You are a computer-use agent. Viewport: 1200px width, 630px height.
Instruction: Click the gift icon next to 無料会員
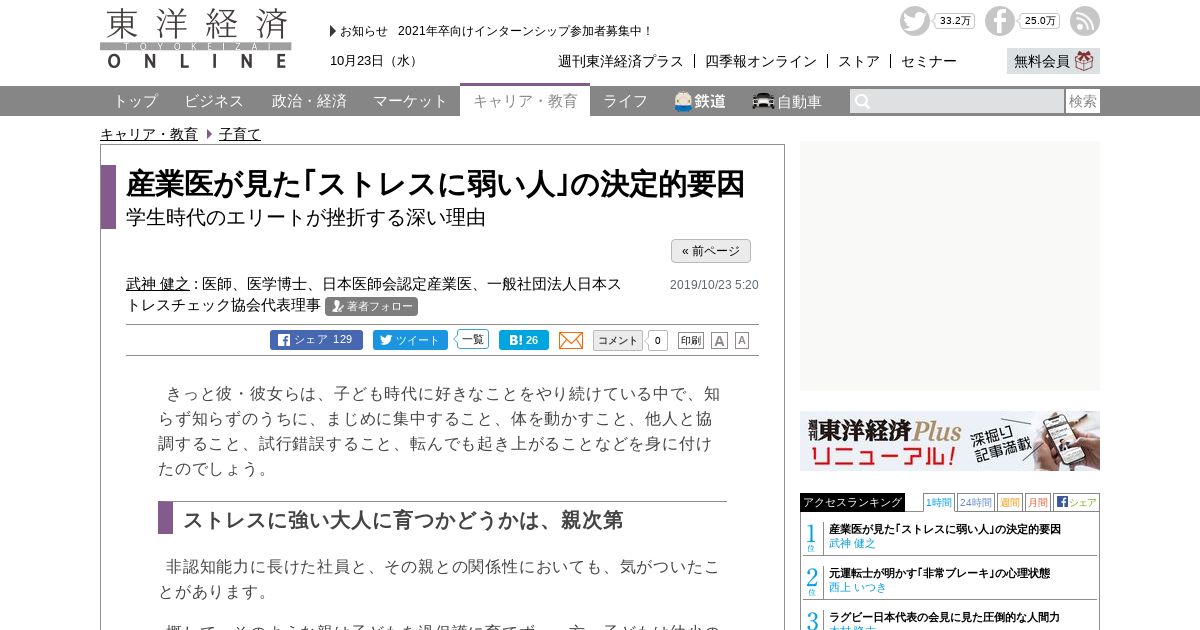pos(1085,61)
